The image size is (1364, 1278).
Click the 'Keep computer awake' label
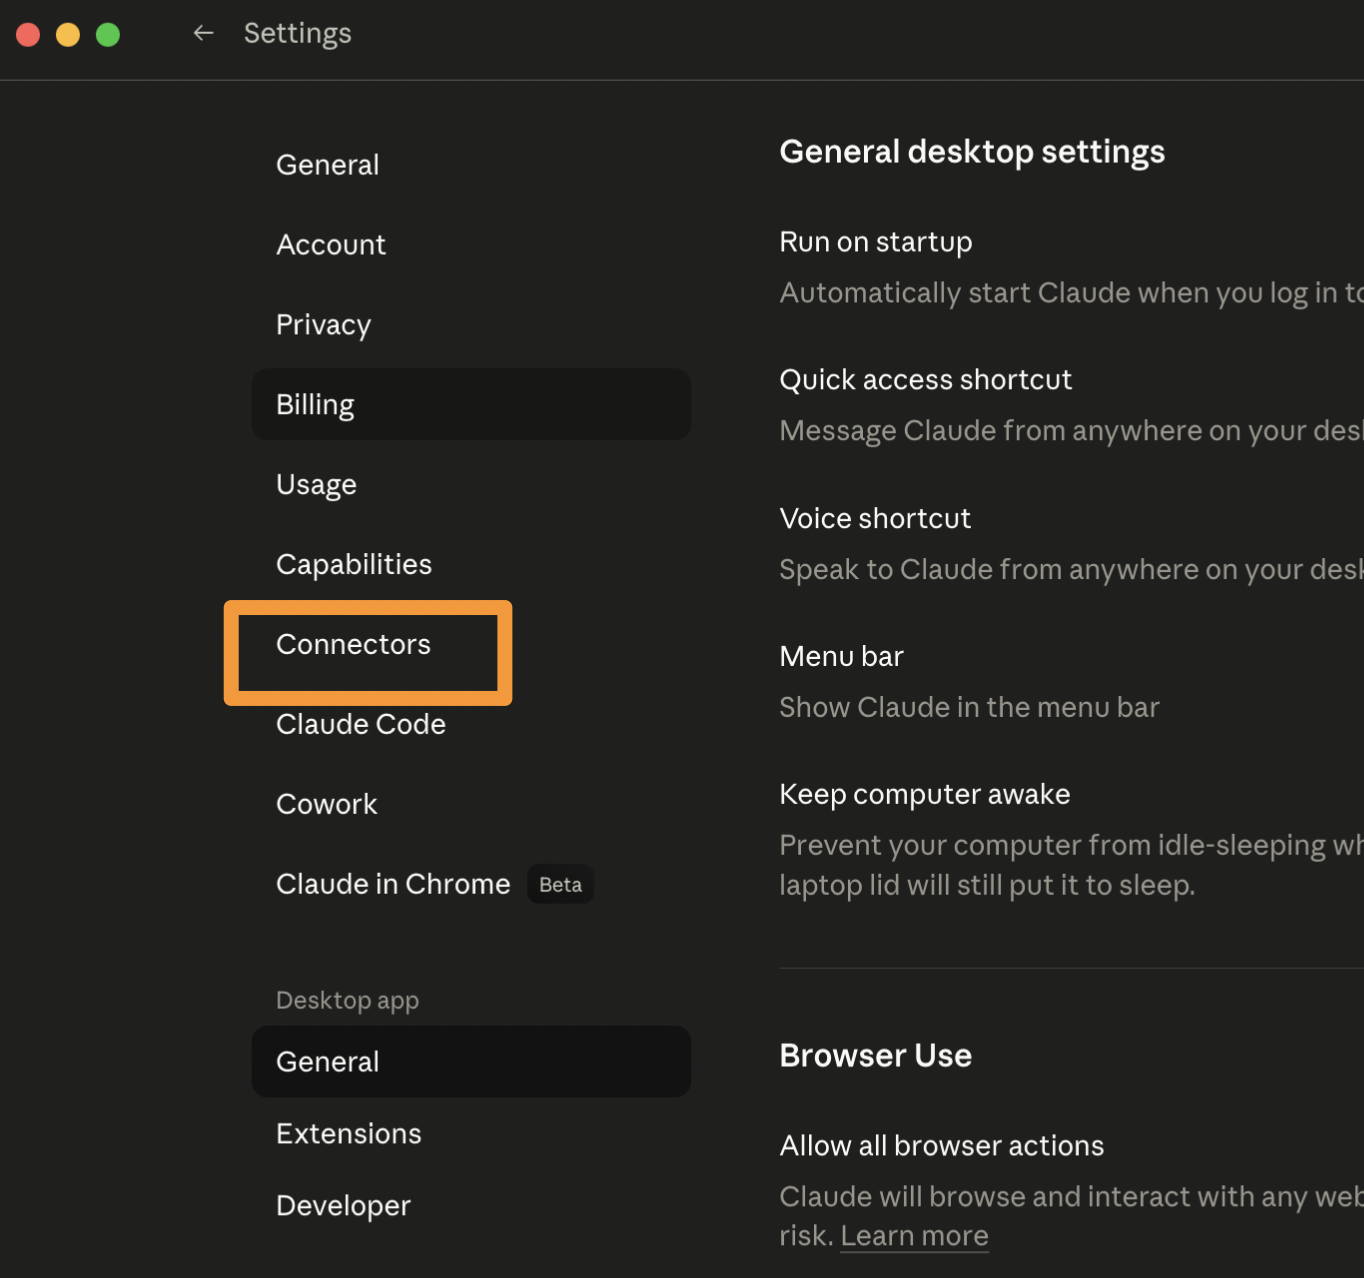click(x=925, y=794)
